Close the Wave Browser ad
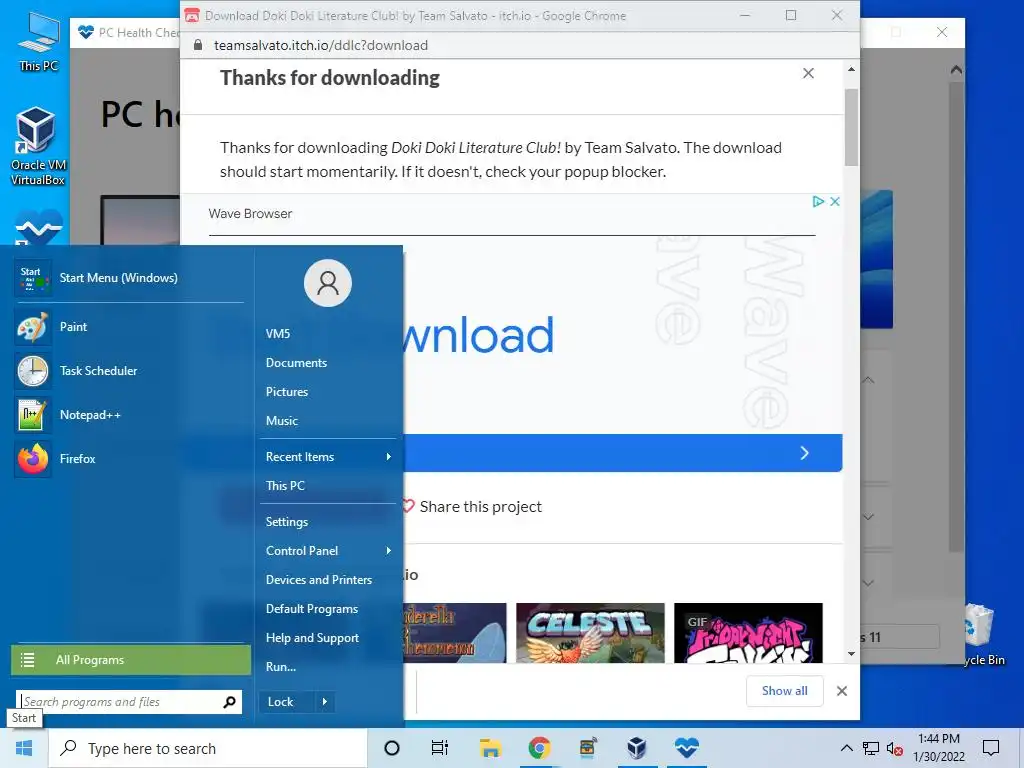 tap(835, 201)
